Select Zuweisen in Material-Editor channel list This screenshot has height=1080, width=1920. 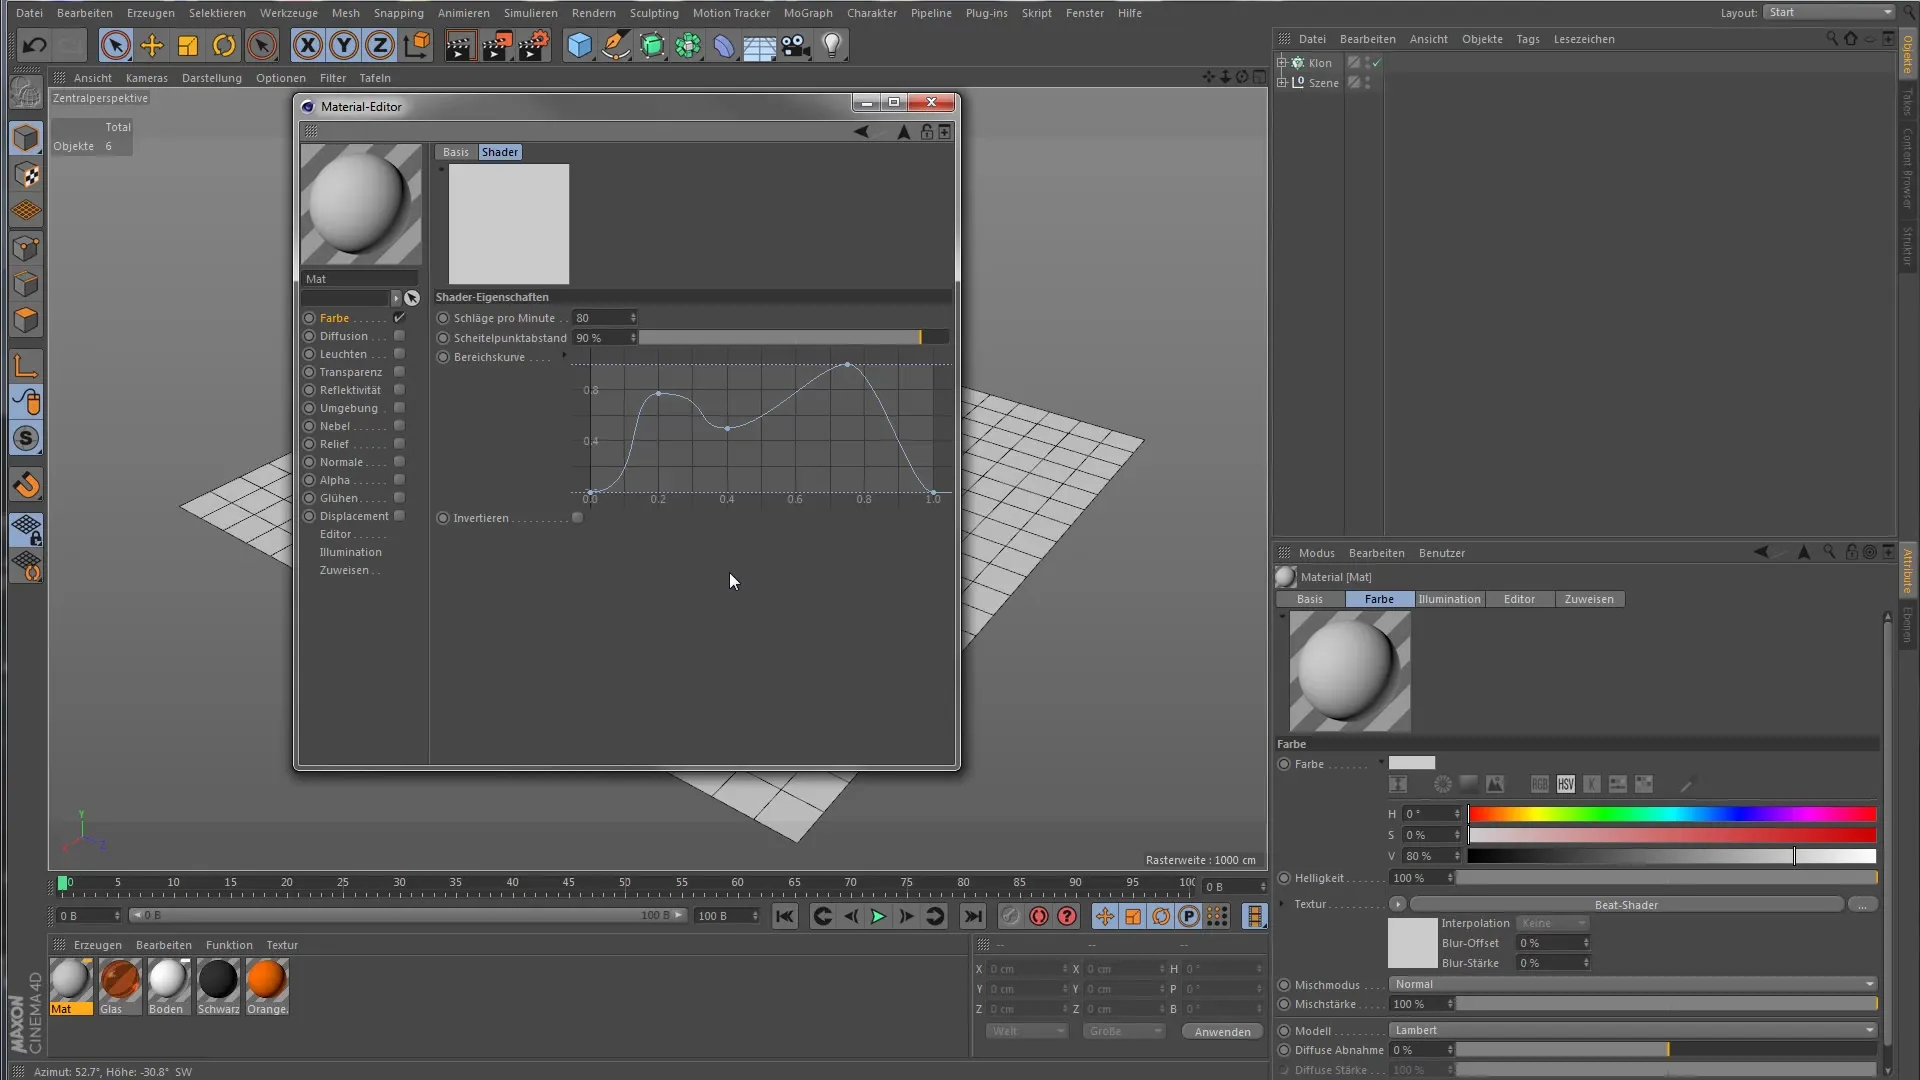point(344,570)
